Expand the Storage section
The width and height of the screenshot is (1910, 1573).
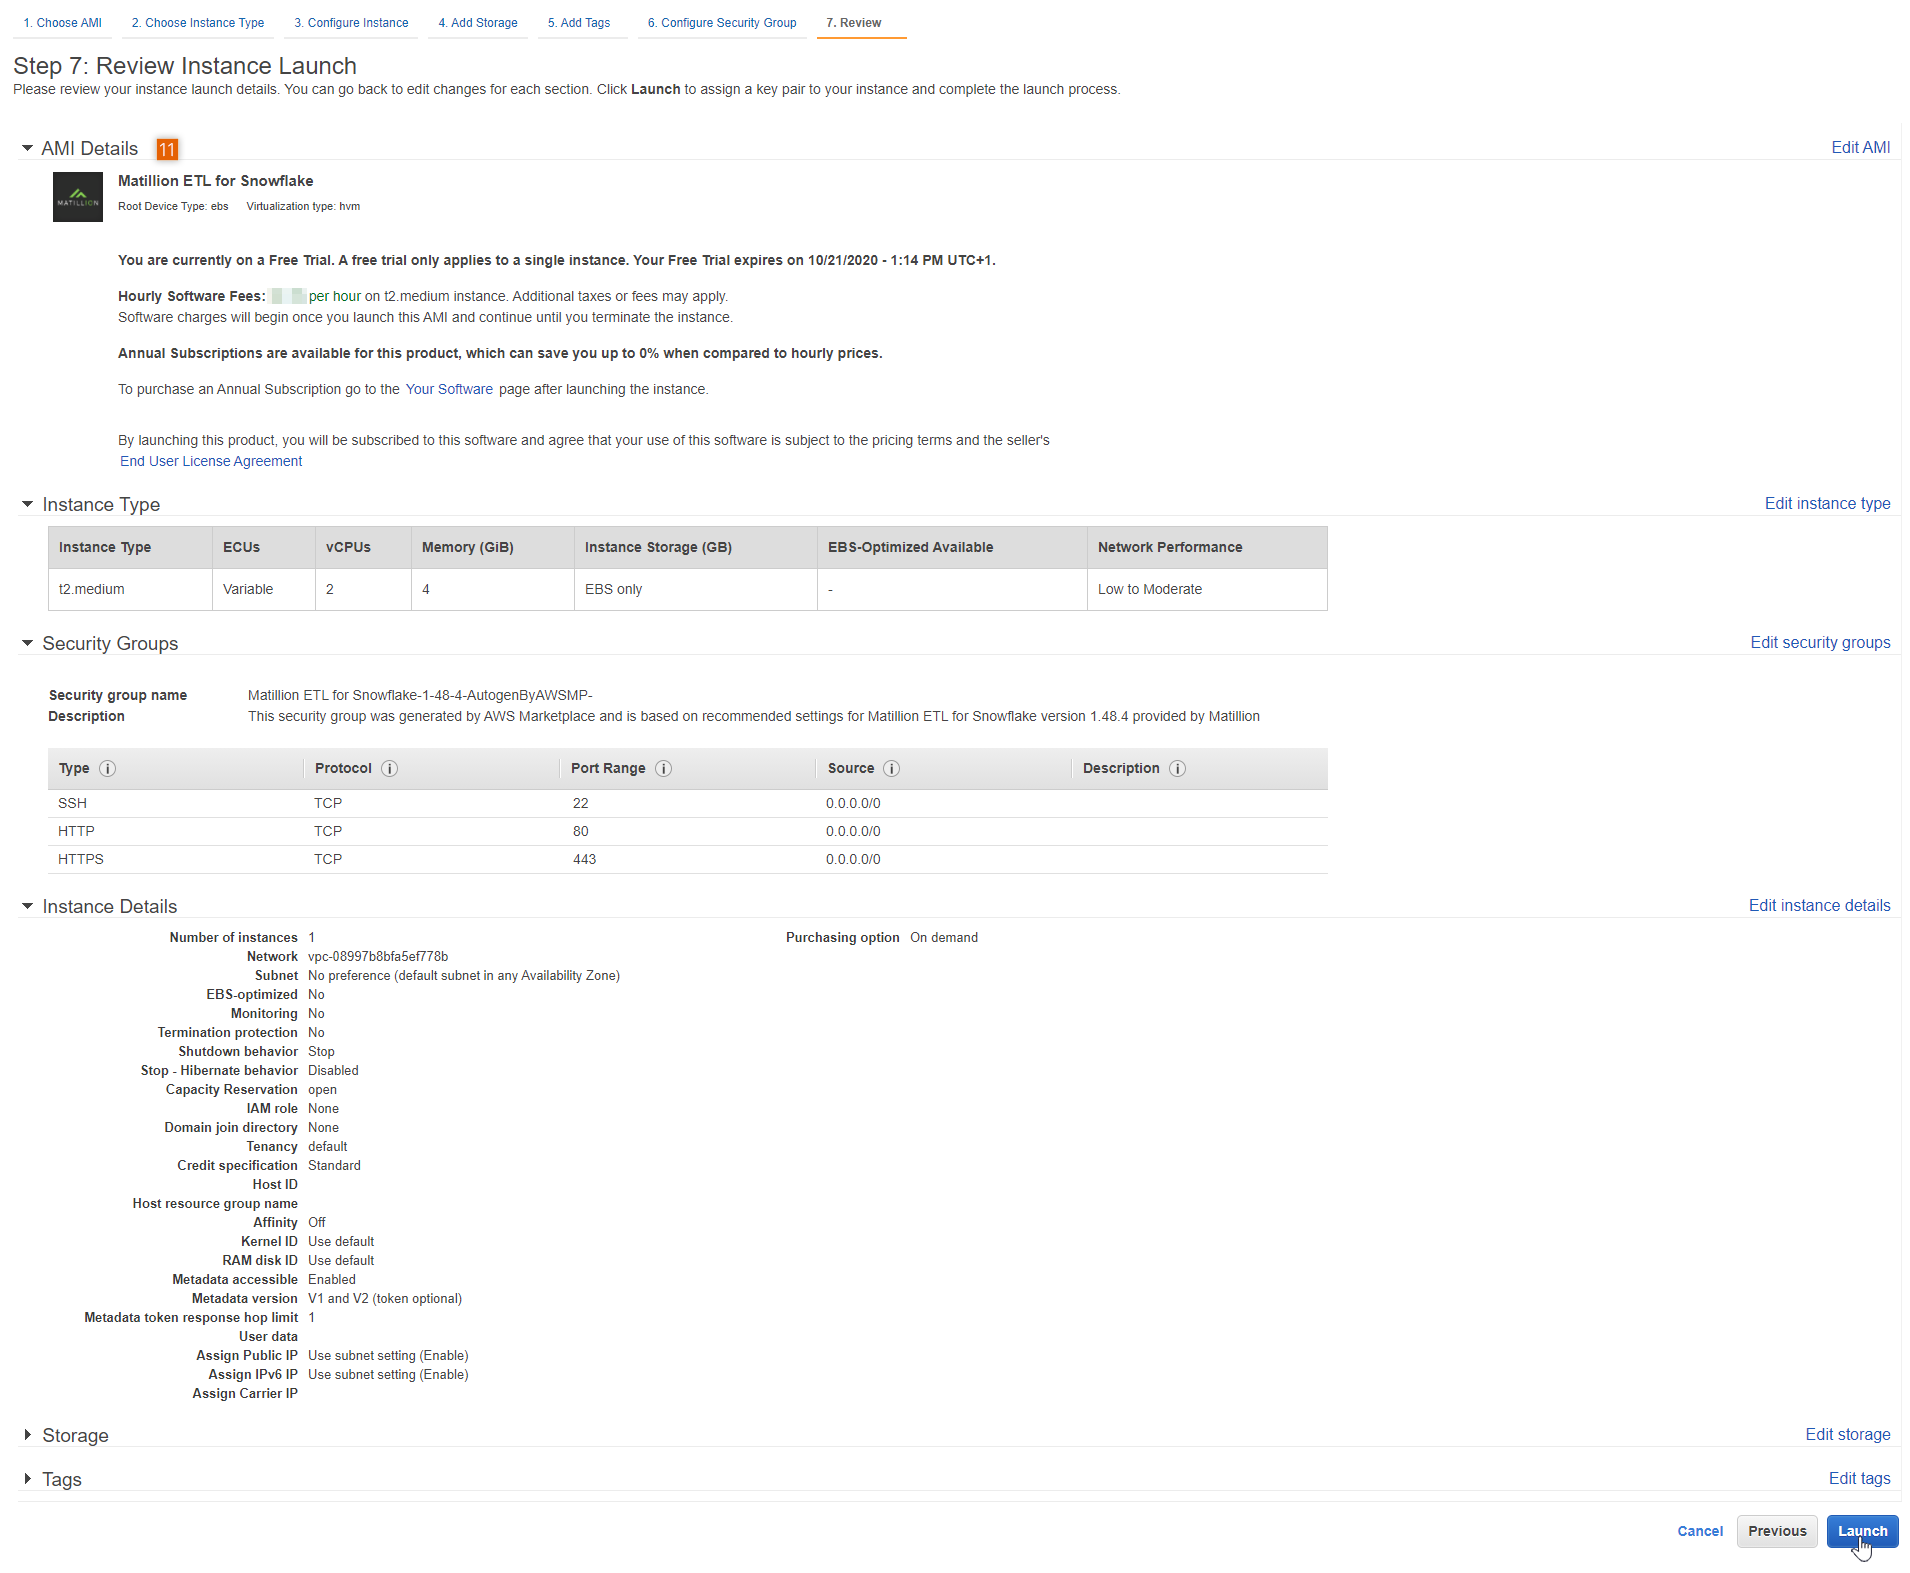(x=27, y=1435)
